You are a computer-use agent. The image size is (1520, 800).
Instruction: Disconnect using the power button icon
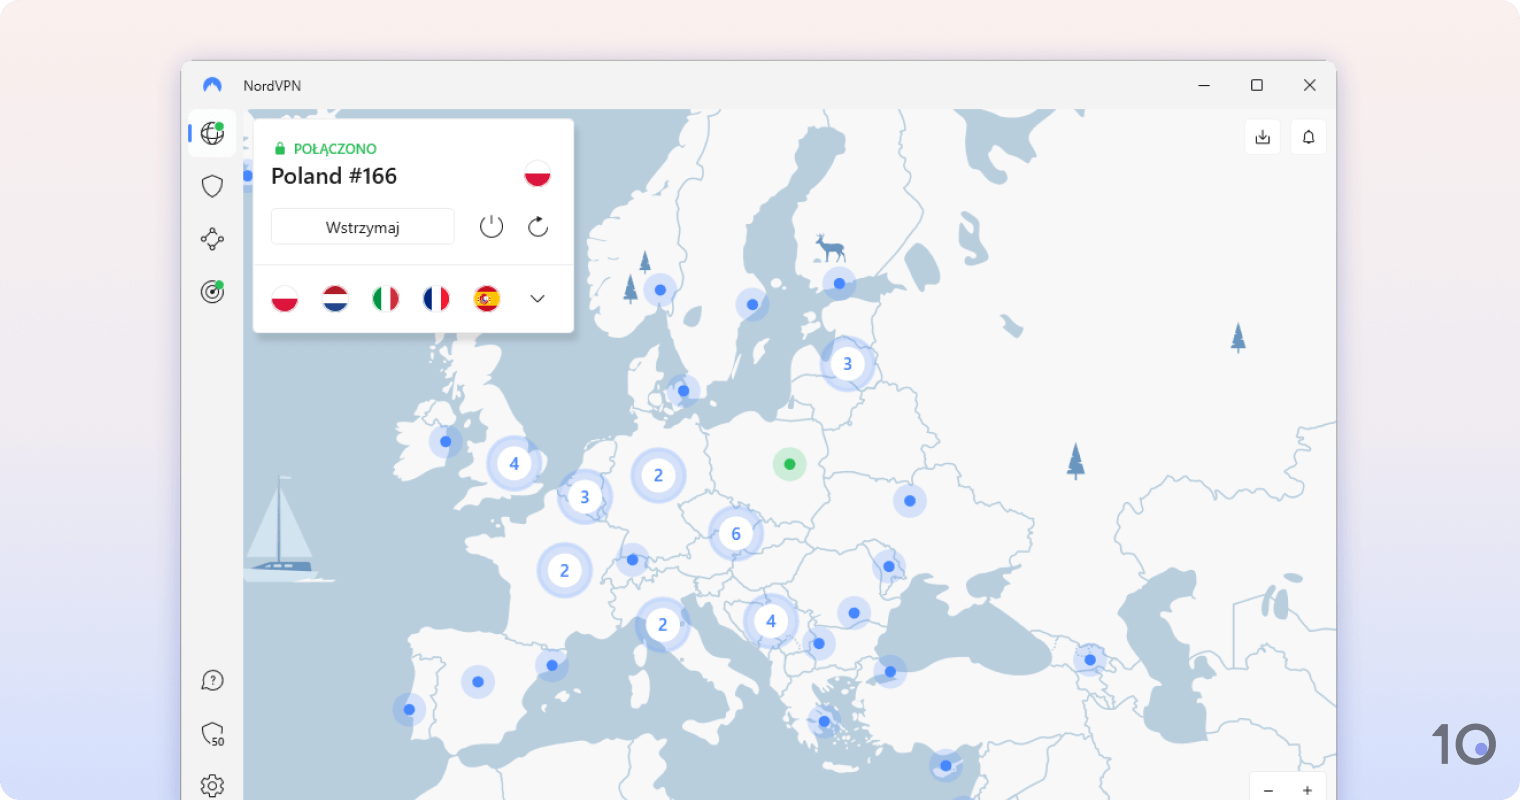tap(491, 226)
